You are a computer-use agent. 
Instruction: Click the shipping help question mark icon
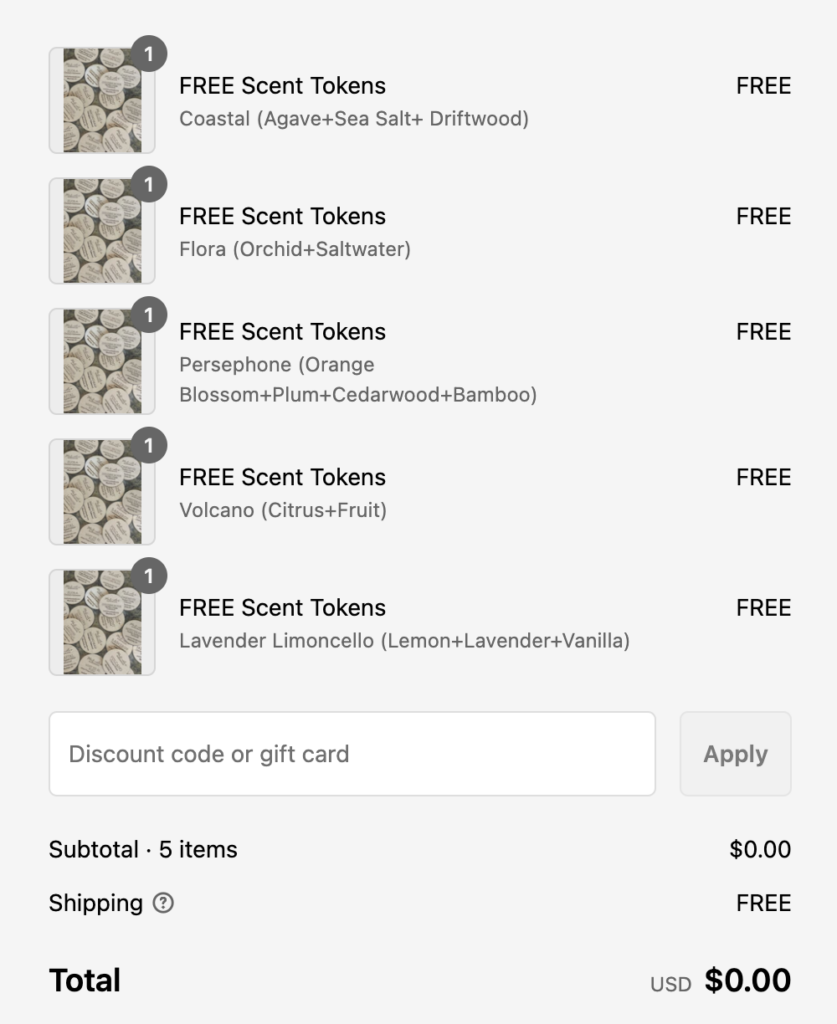click(x=163, y=903)
